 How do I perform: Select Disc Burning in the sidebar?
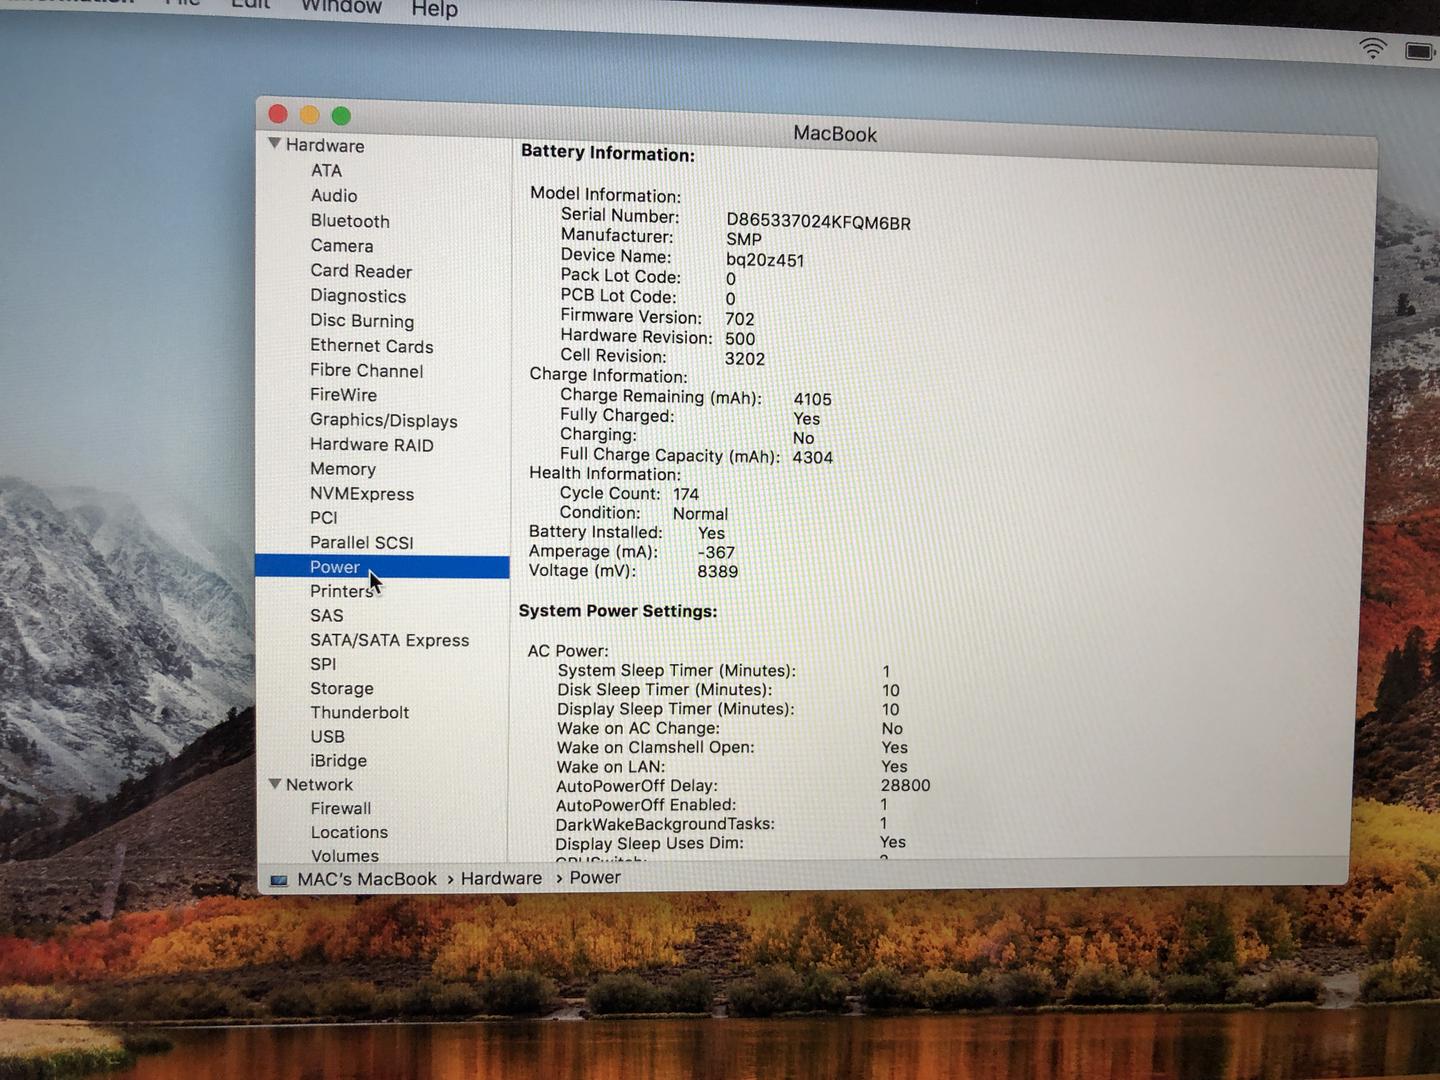(x=362, y=321)
